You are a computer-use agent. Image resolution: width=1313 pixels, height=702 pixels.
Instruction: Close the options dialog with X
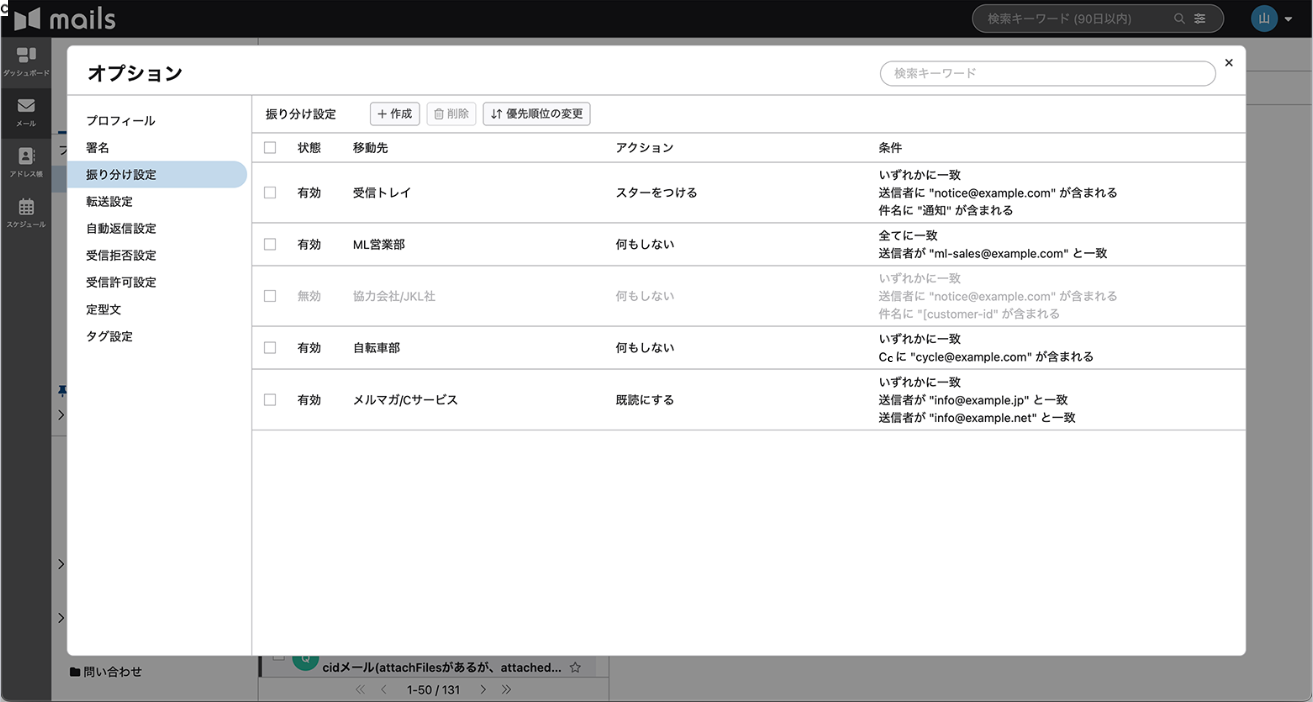tap(1229, 63)
